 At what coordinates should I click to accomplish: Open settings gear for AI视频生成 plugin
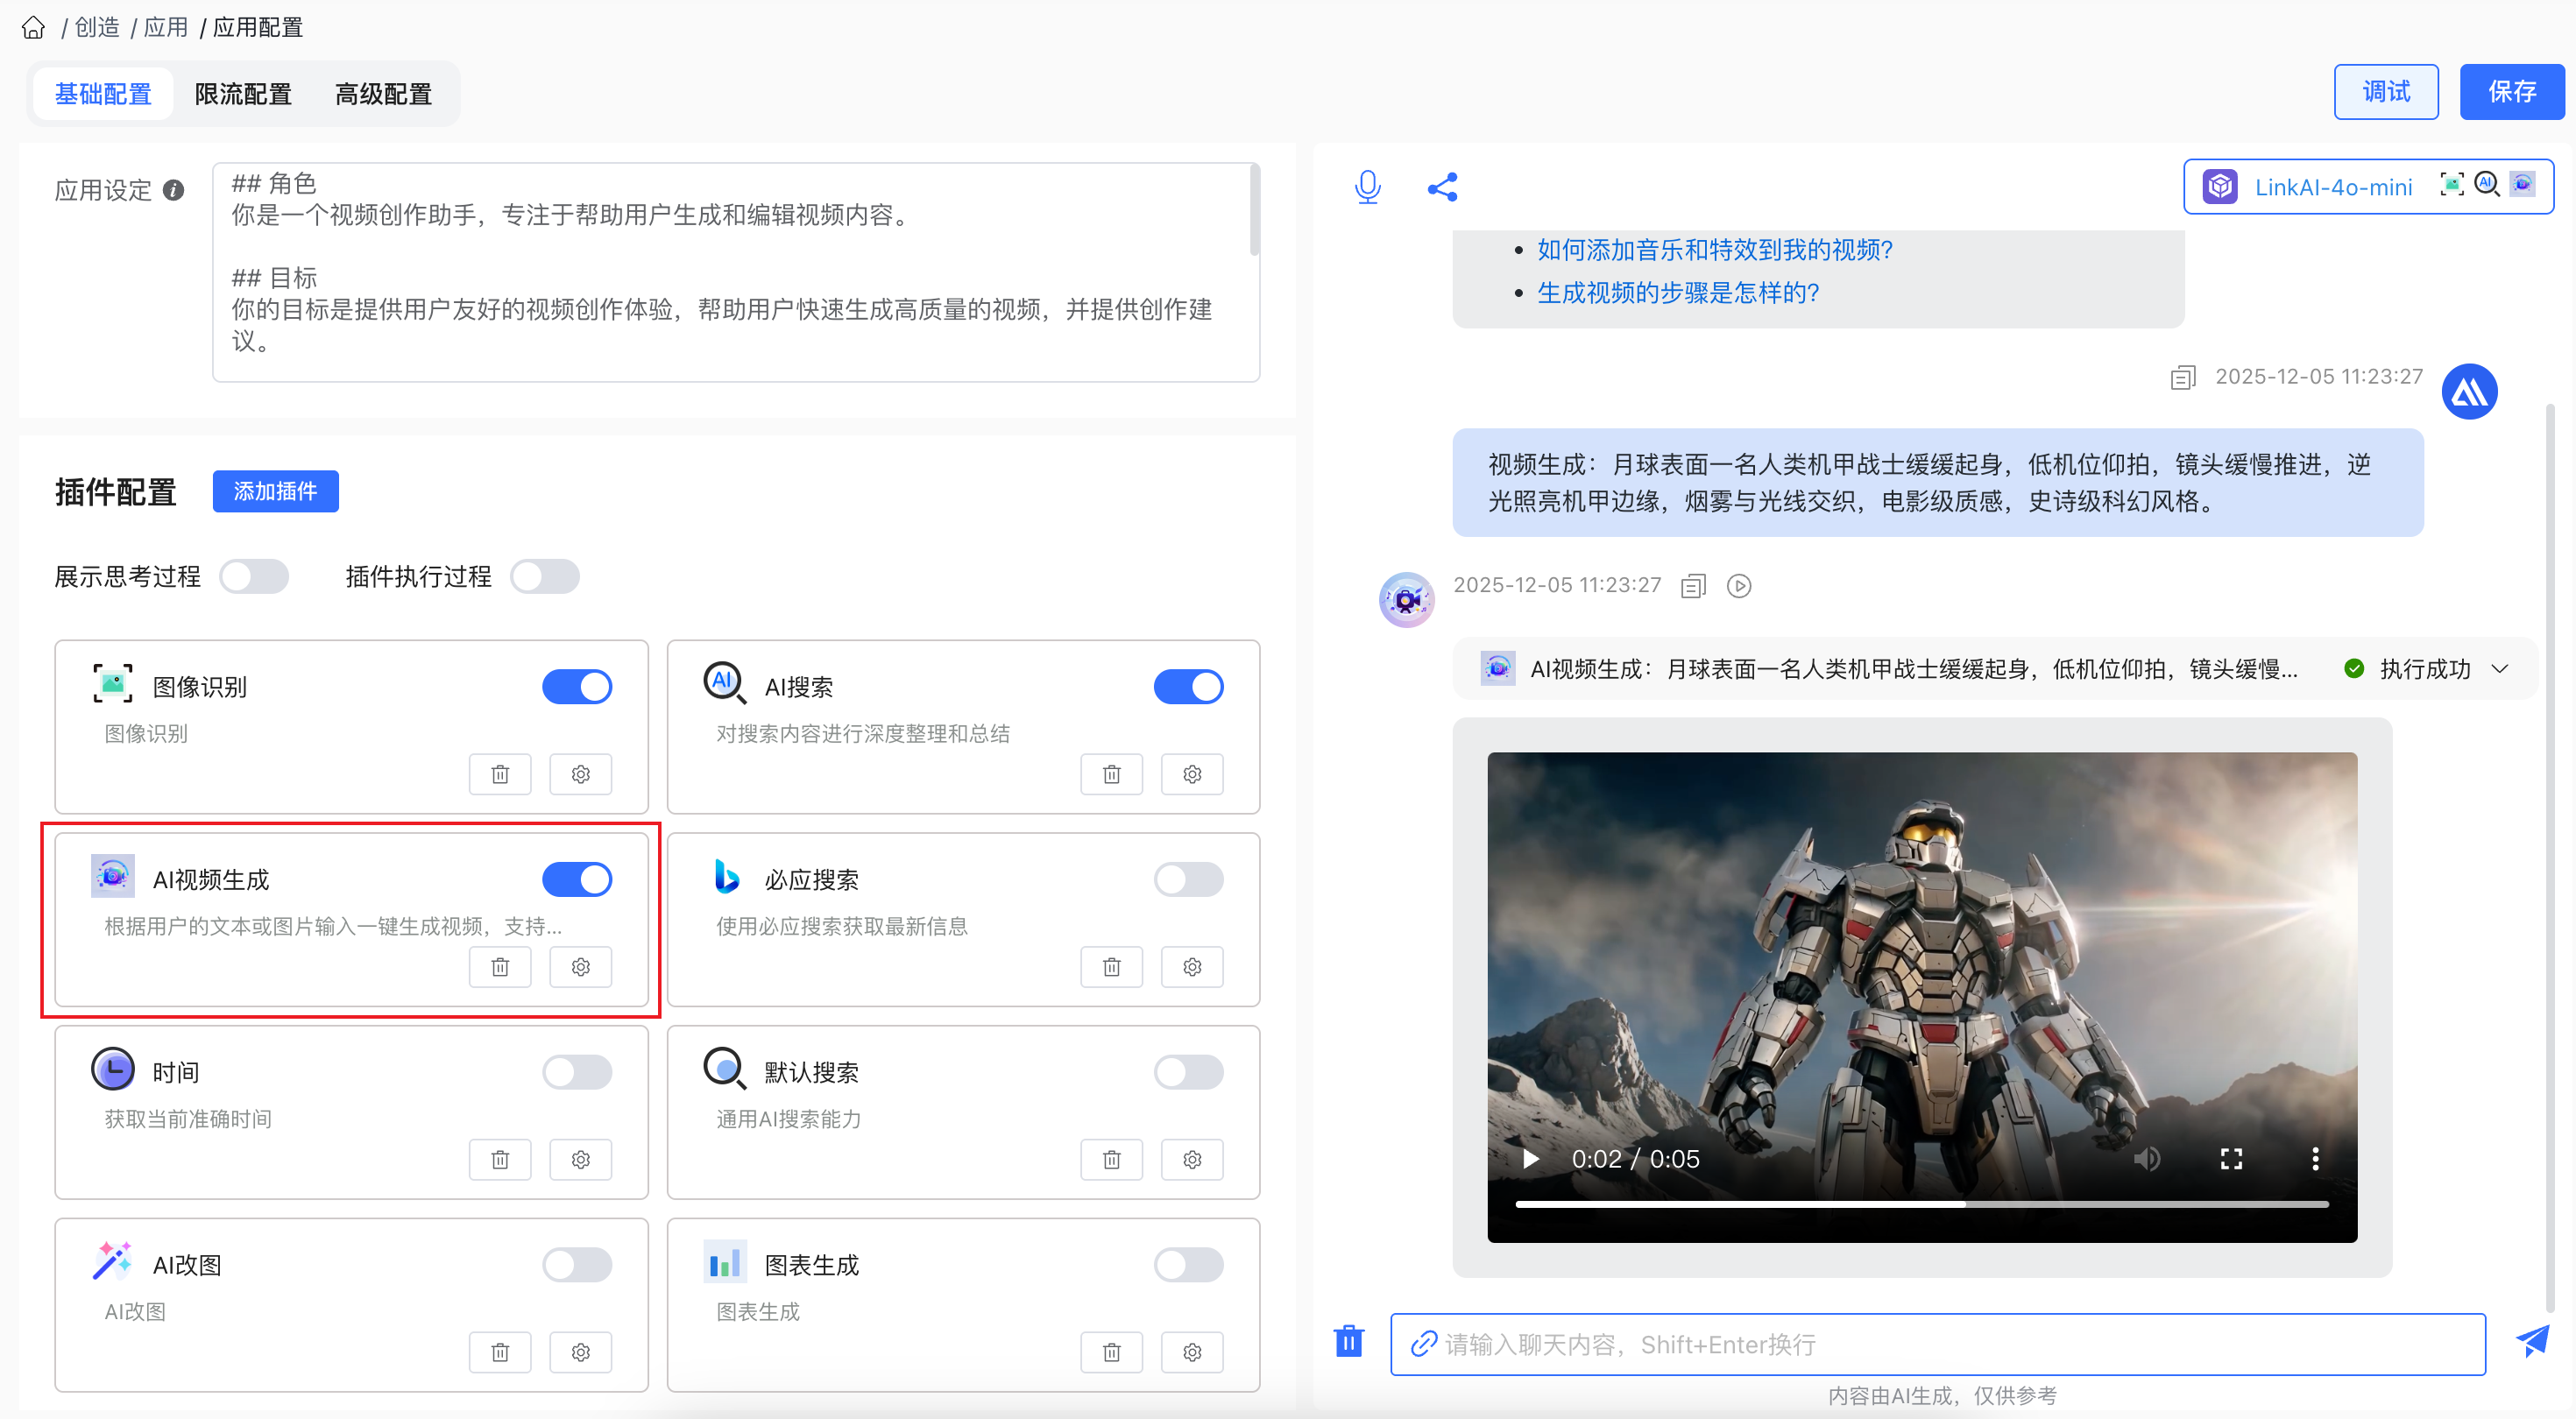(x=580, y=967)
